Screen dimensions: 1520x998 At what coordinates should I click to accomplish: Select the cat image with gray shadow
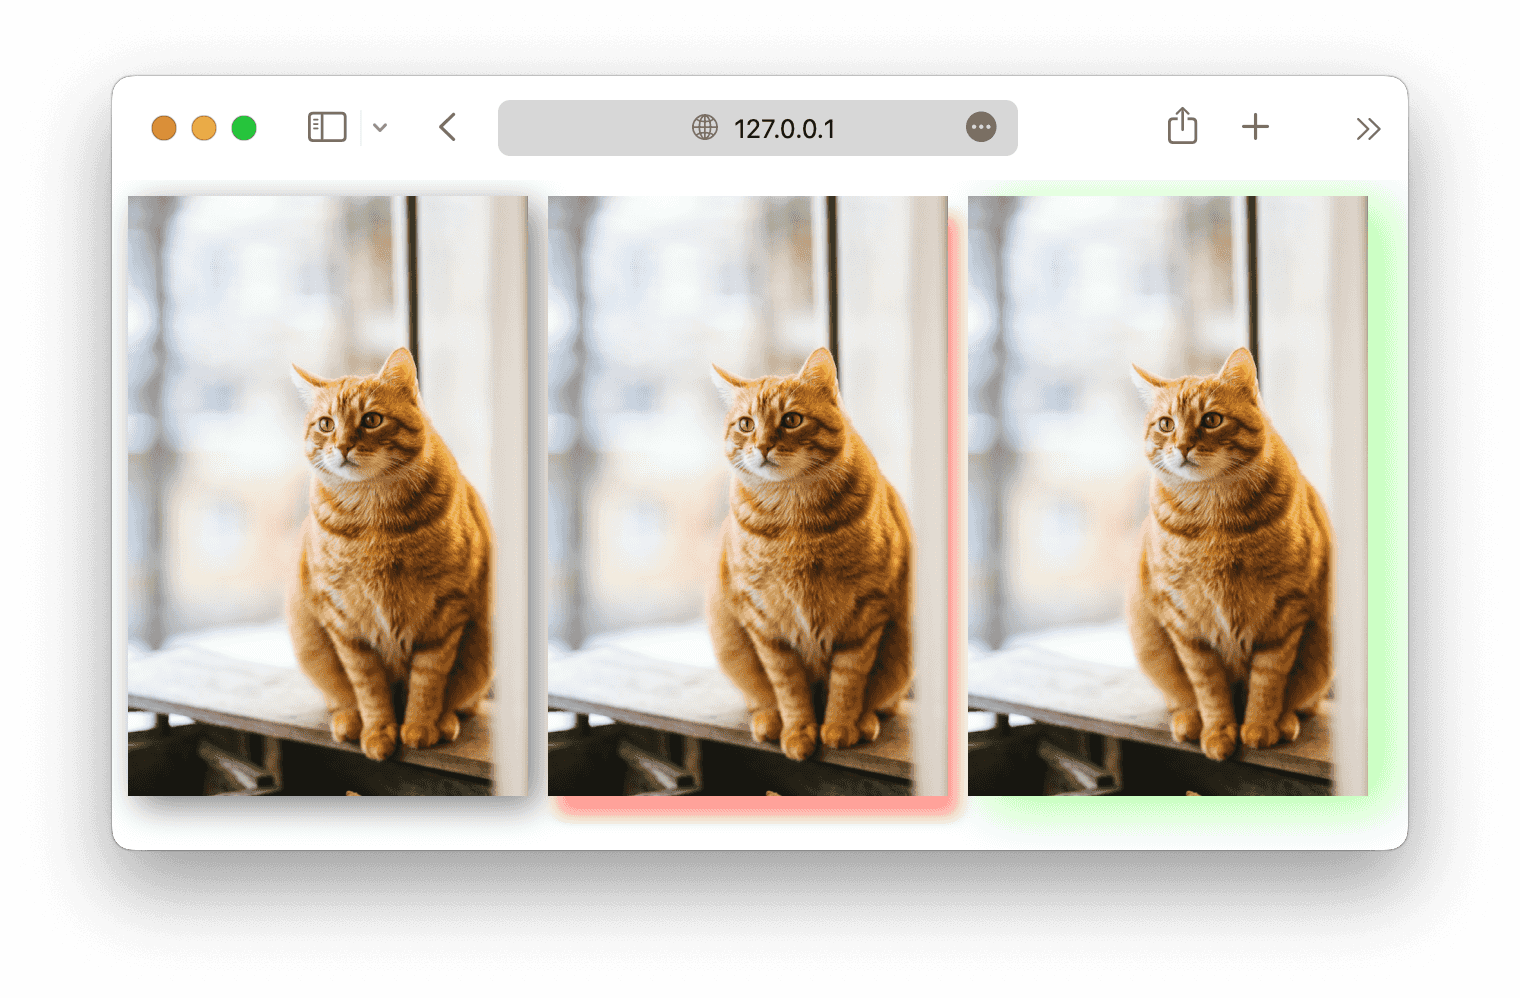(328, 496)
